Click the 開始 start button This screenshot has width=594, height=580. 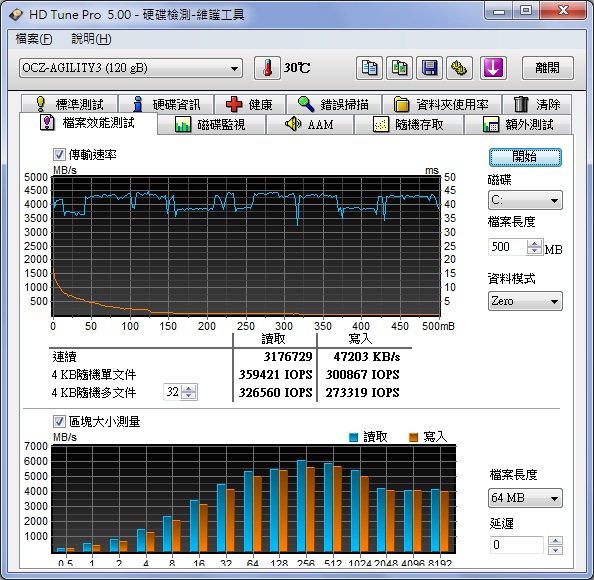click(x=525, y=157)
